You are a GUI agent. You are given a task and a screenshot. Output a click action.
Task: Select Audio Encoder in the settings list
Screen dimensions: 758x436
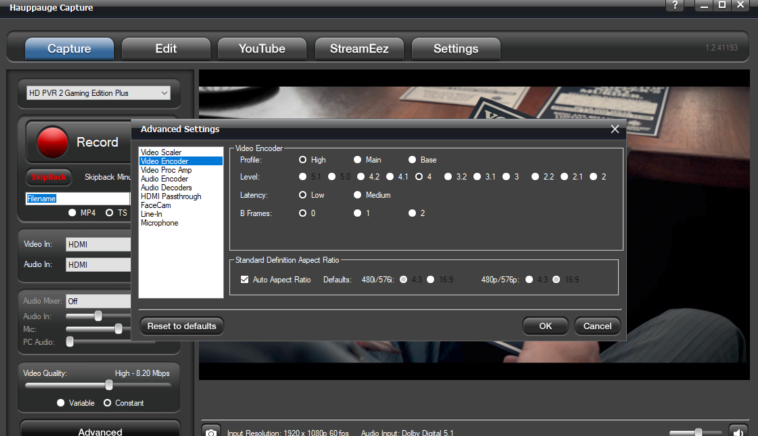167,178
